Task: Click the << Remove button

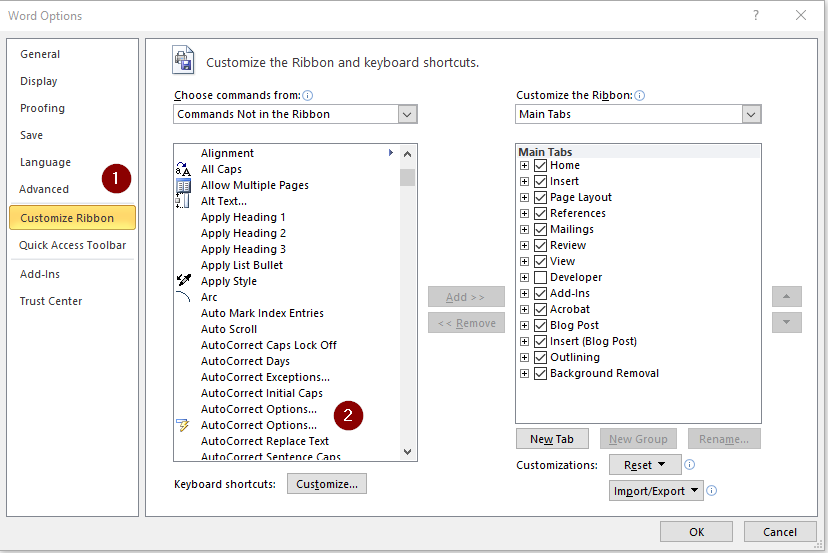Action: pos(466,323)
